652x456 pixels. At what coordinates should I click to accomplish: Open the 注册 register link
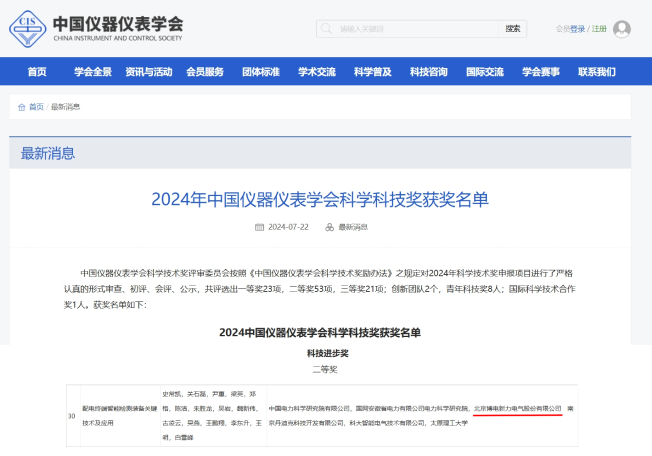click(599, 29)
